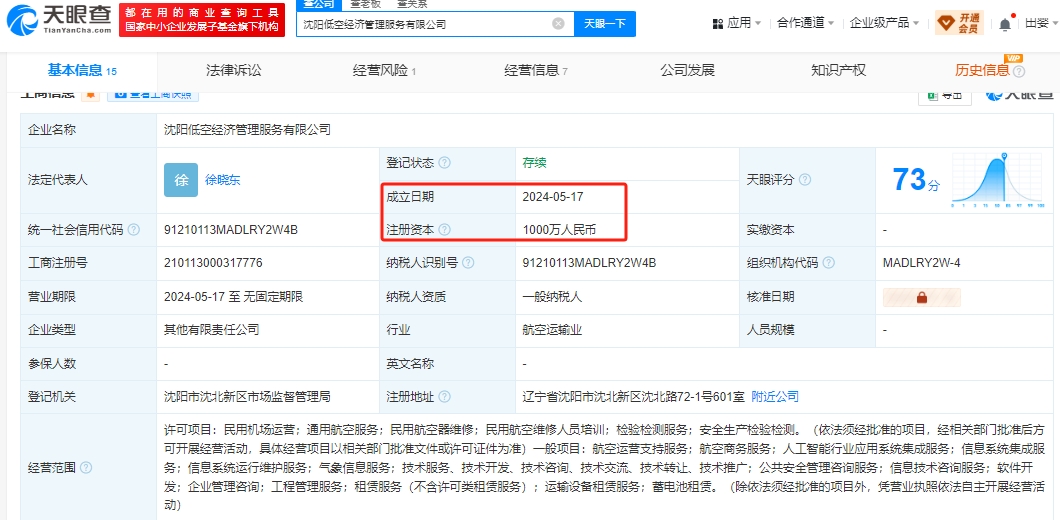Click the organization code MADLRY2W-4
Screen dimensions: 1060x520
pos(921,263)
